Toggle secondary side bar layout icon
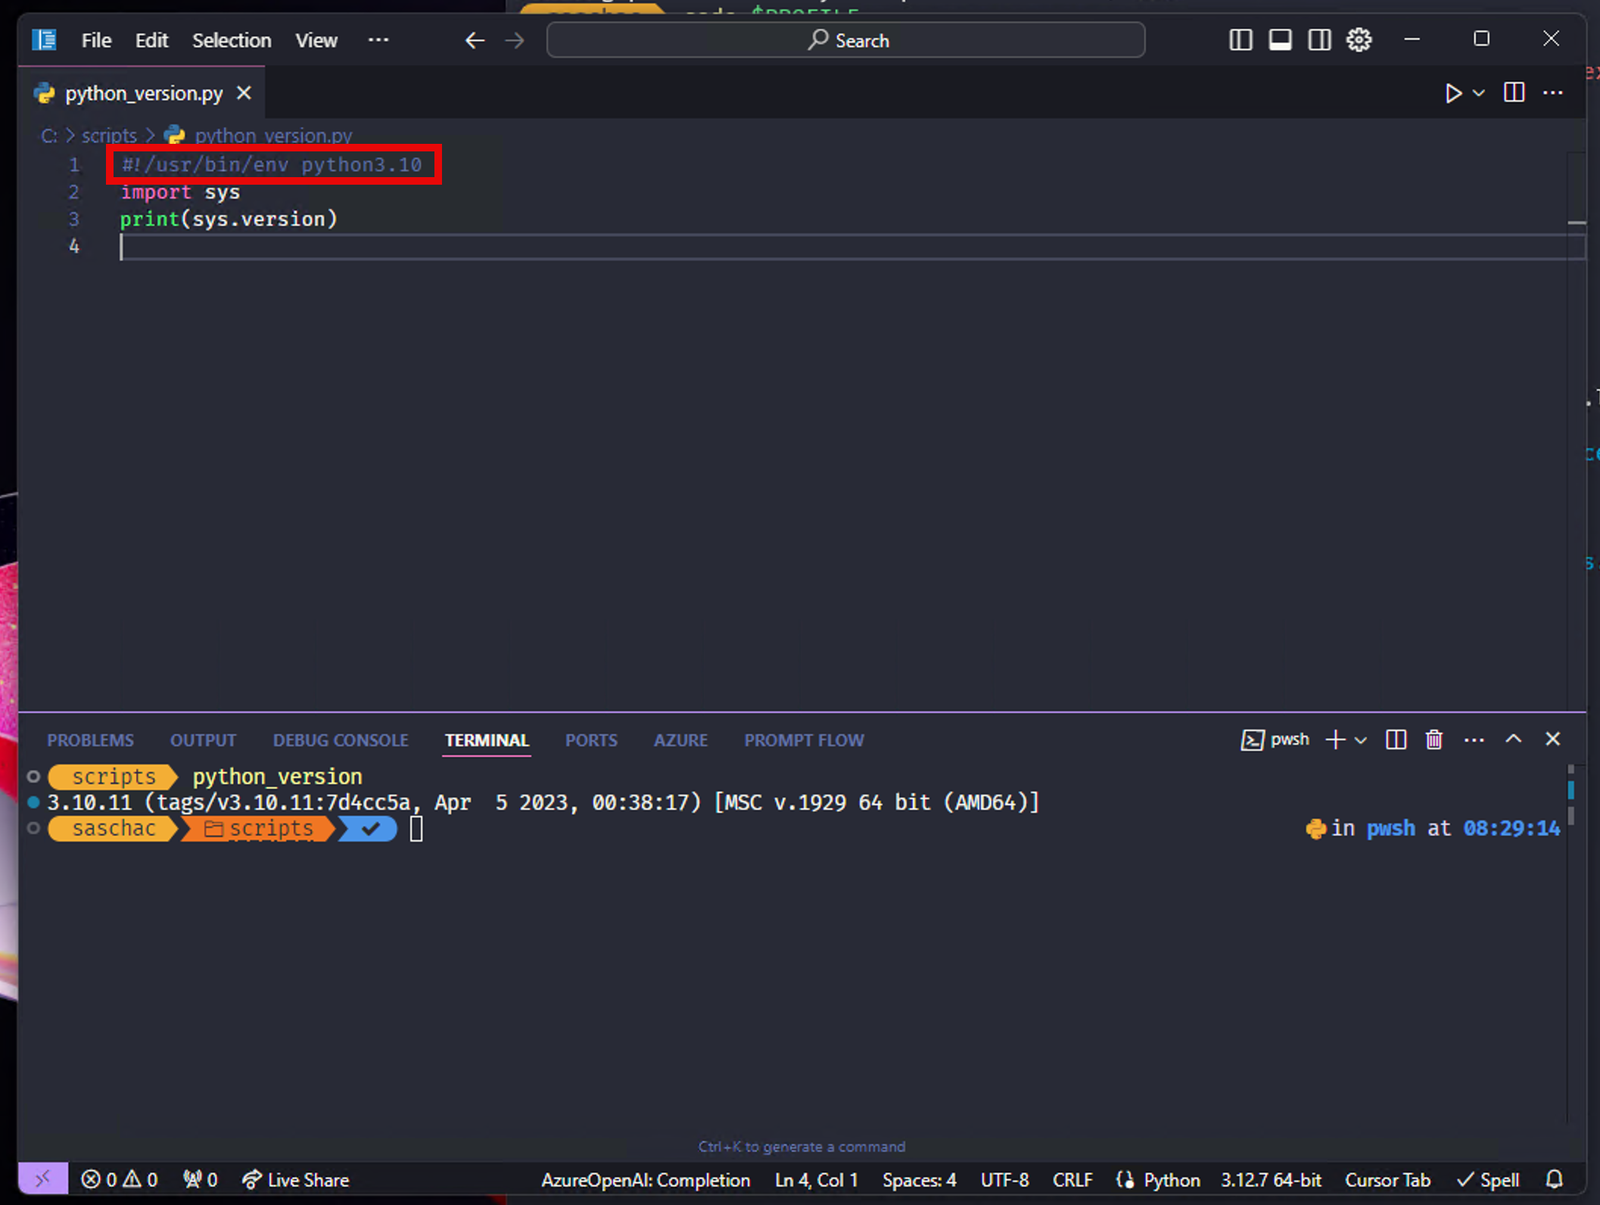The image size is (1600, 1205). click(1320, 40)
